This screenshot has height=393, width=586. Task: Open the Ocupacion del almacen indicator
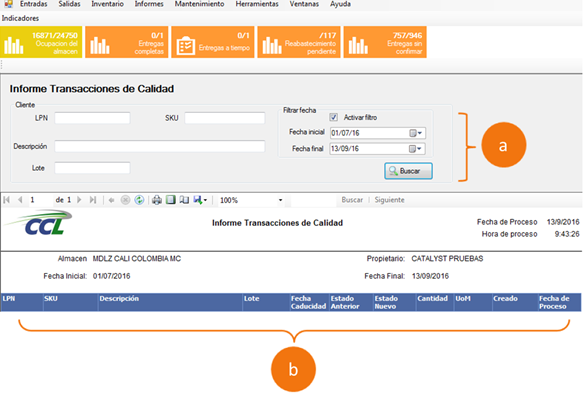click(x=41, y=42)
